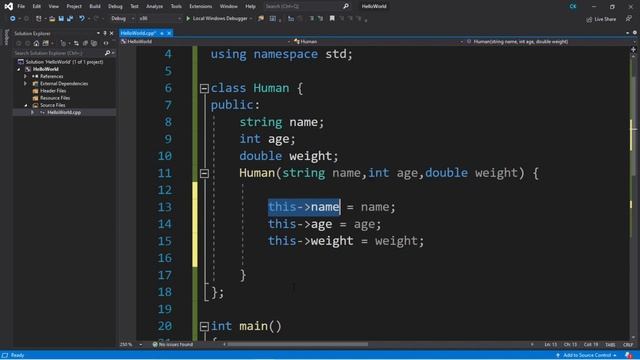Viewport: 640px width, 360px height.
Task: Click the Live Share icon
Action: click(x=589, y=19)
